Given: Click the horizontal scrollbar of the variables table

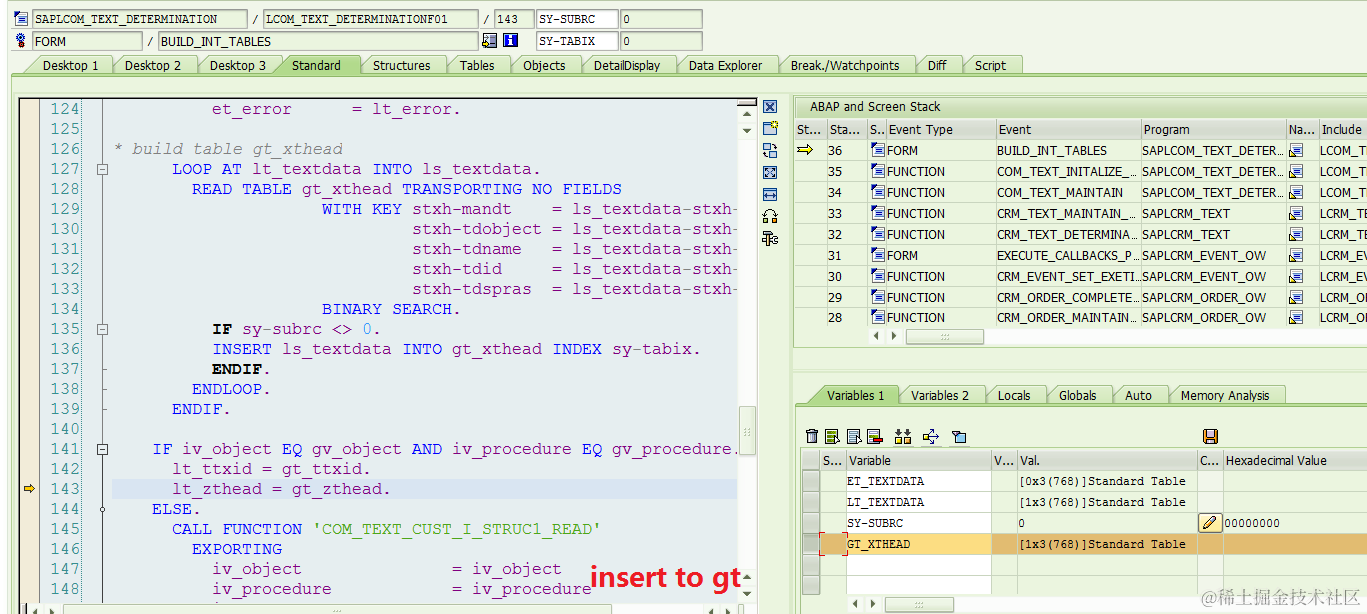Looking at the screenshot, I should pyautogui.click(x=918, y=604).
